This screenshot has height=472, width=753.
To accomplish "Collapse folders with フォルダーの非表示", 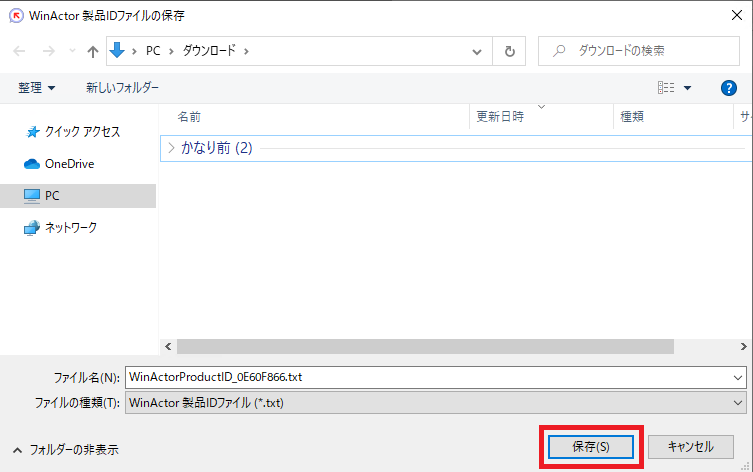I will click(x=66, y=450).
